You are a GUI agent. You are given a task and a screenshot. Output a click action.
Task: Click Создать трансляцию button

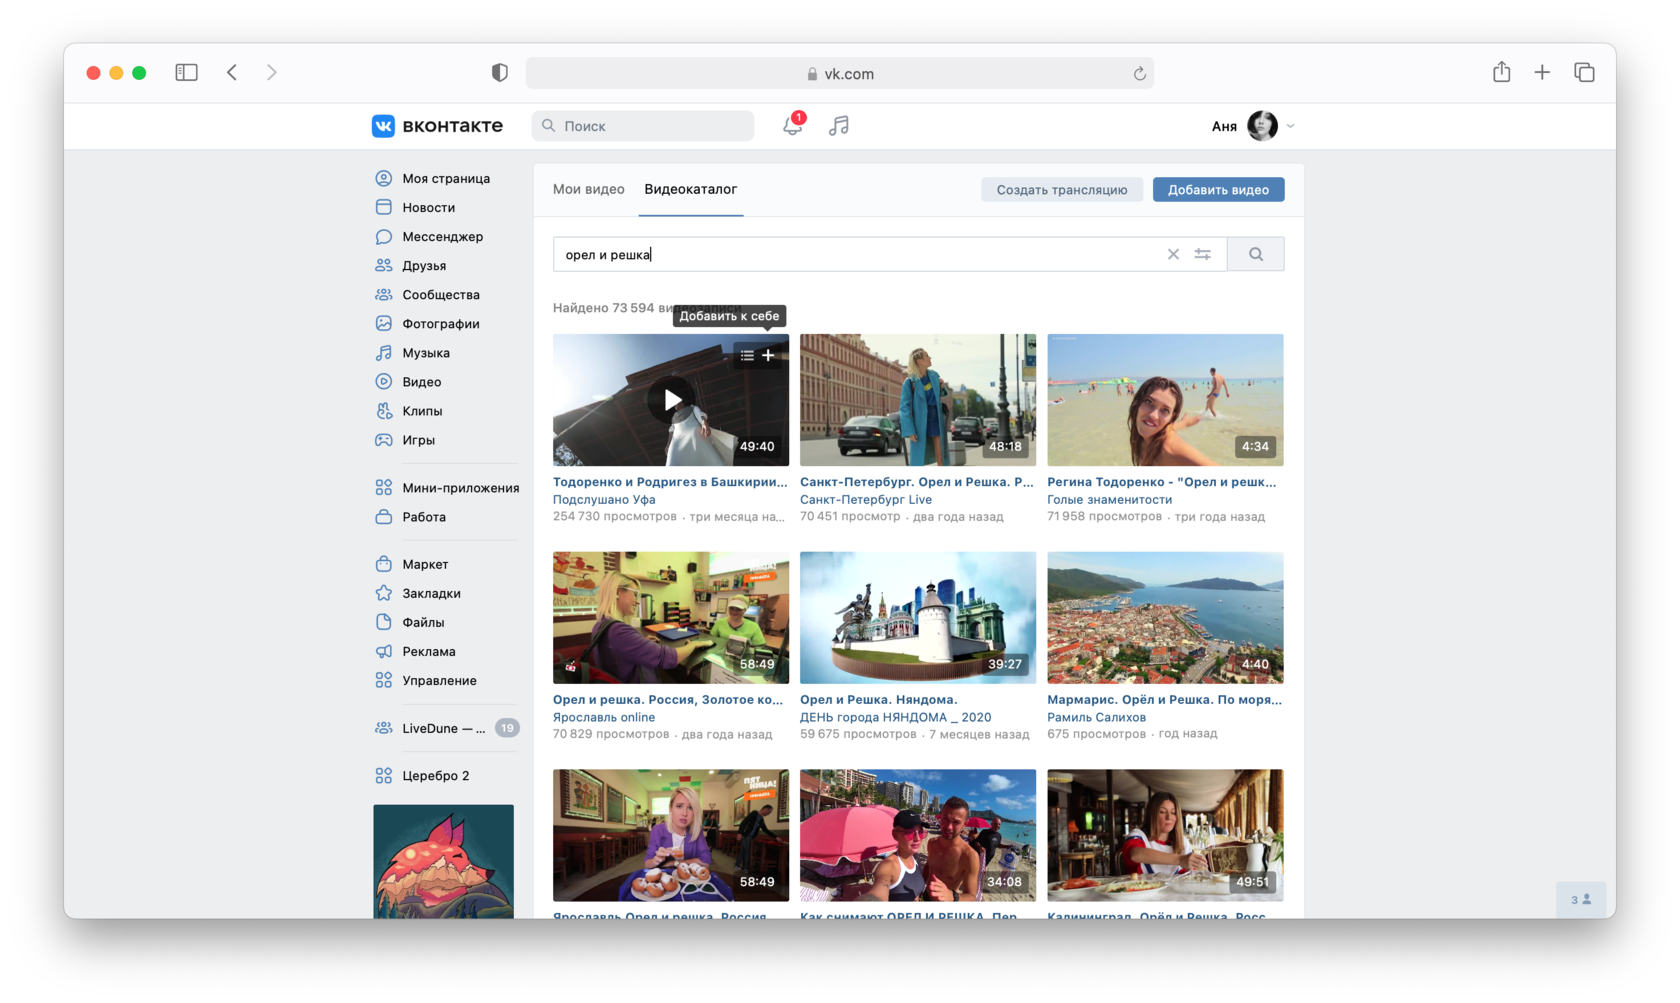click(1061, 190)
